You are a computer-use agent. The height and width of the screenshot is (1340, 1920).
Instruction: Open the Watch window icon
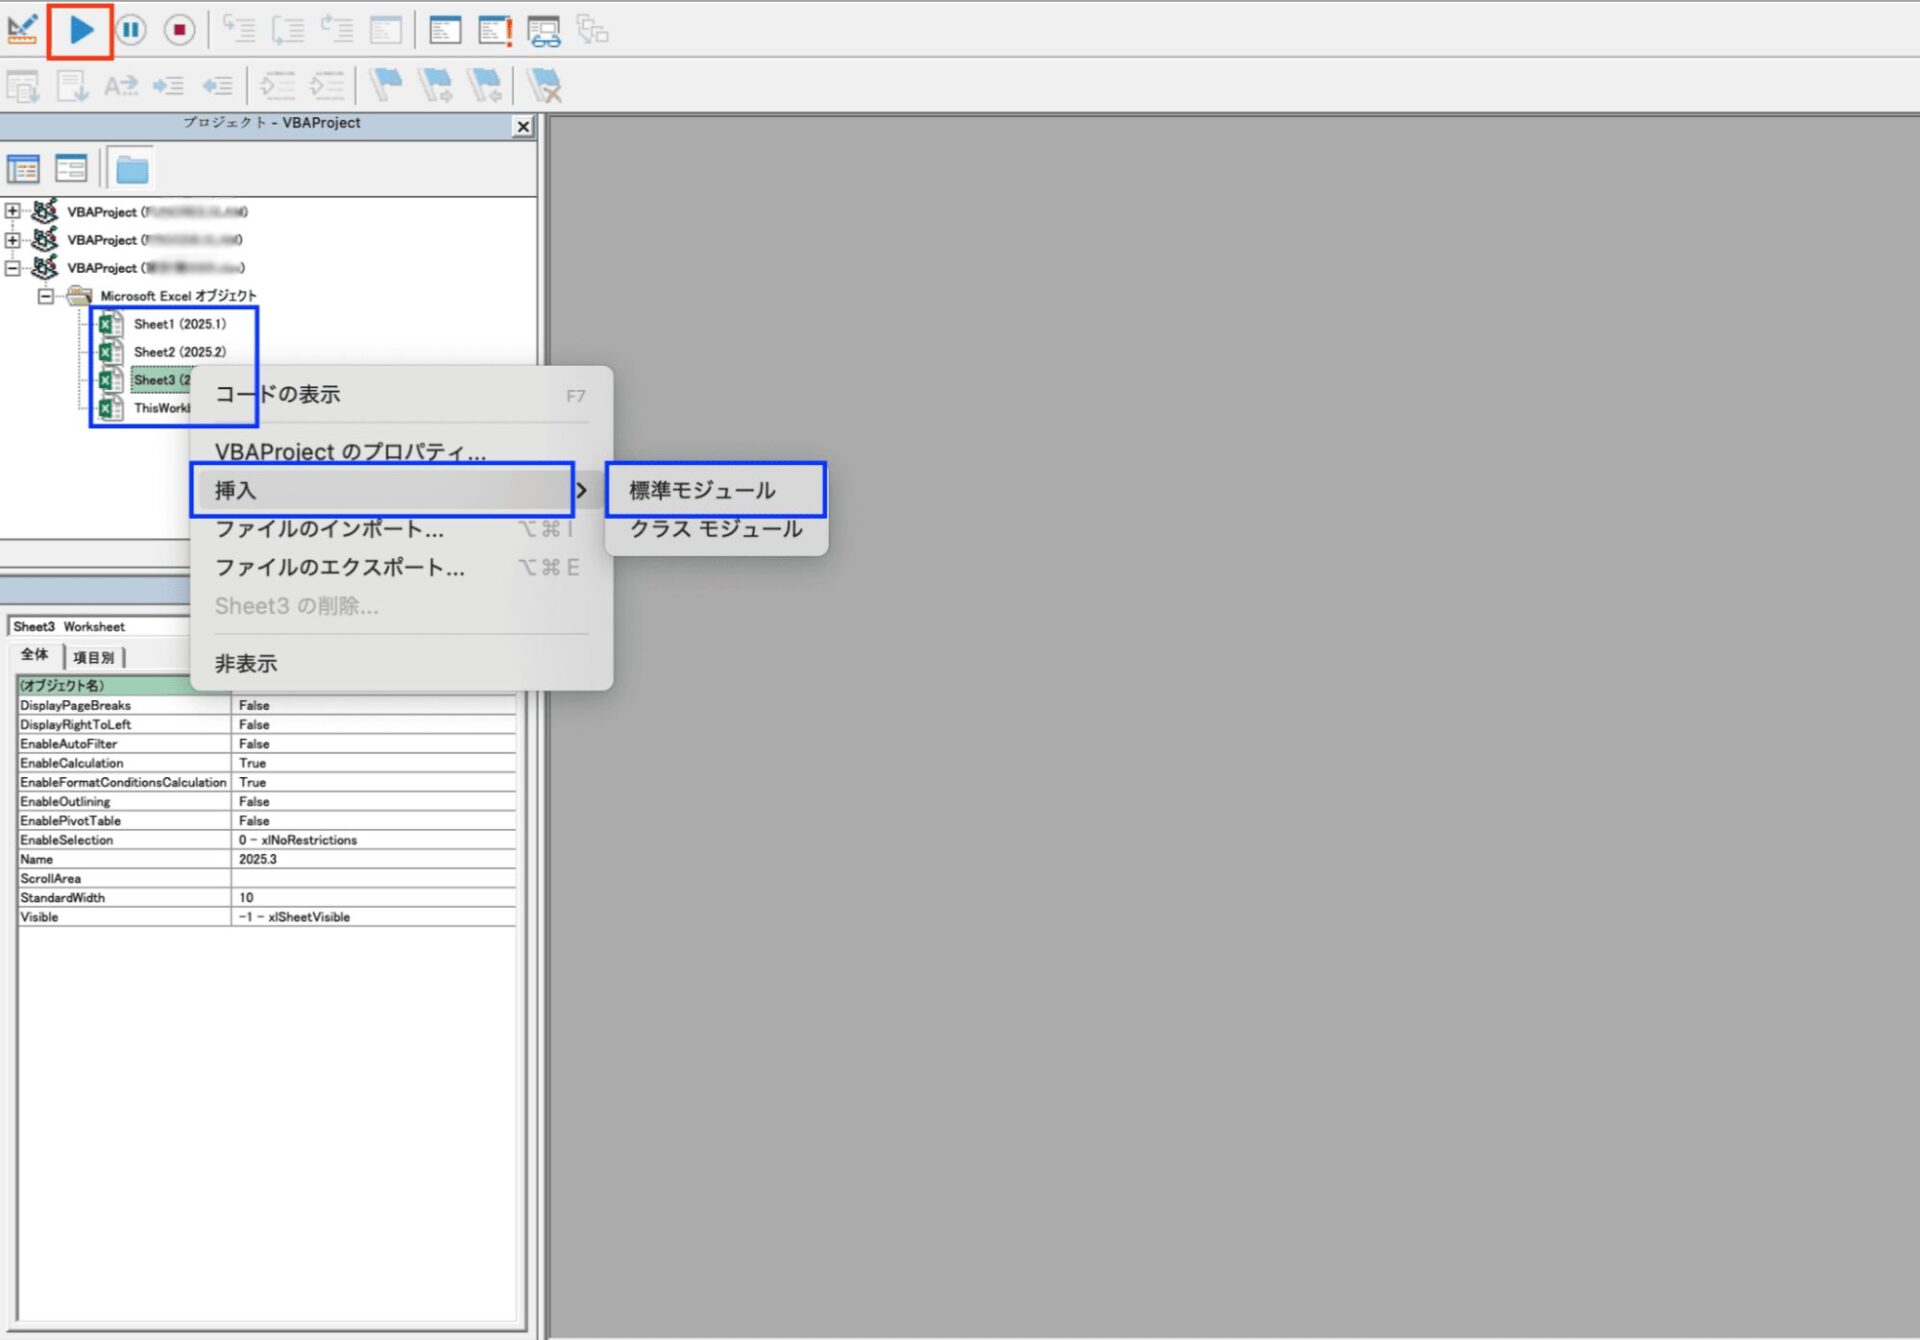(495, 30)
